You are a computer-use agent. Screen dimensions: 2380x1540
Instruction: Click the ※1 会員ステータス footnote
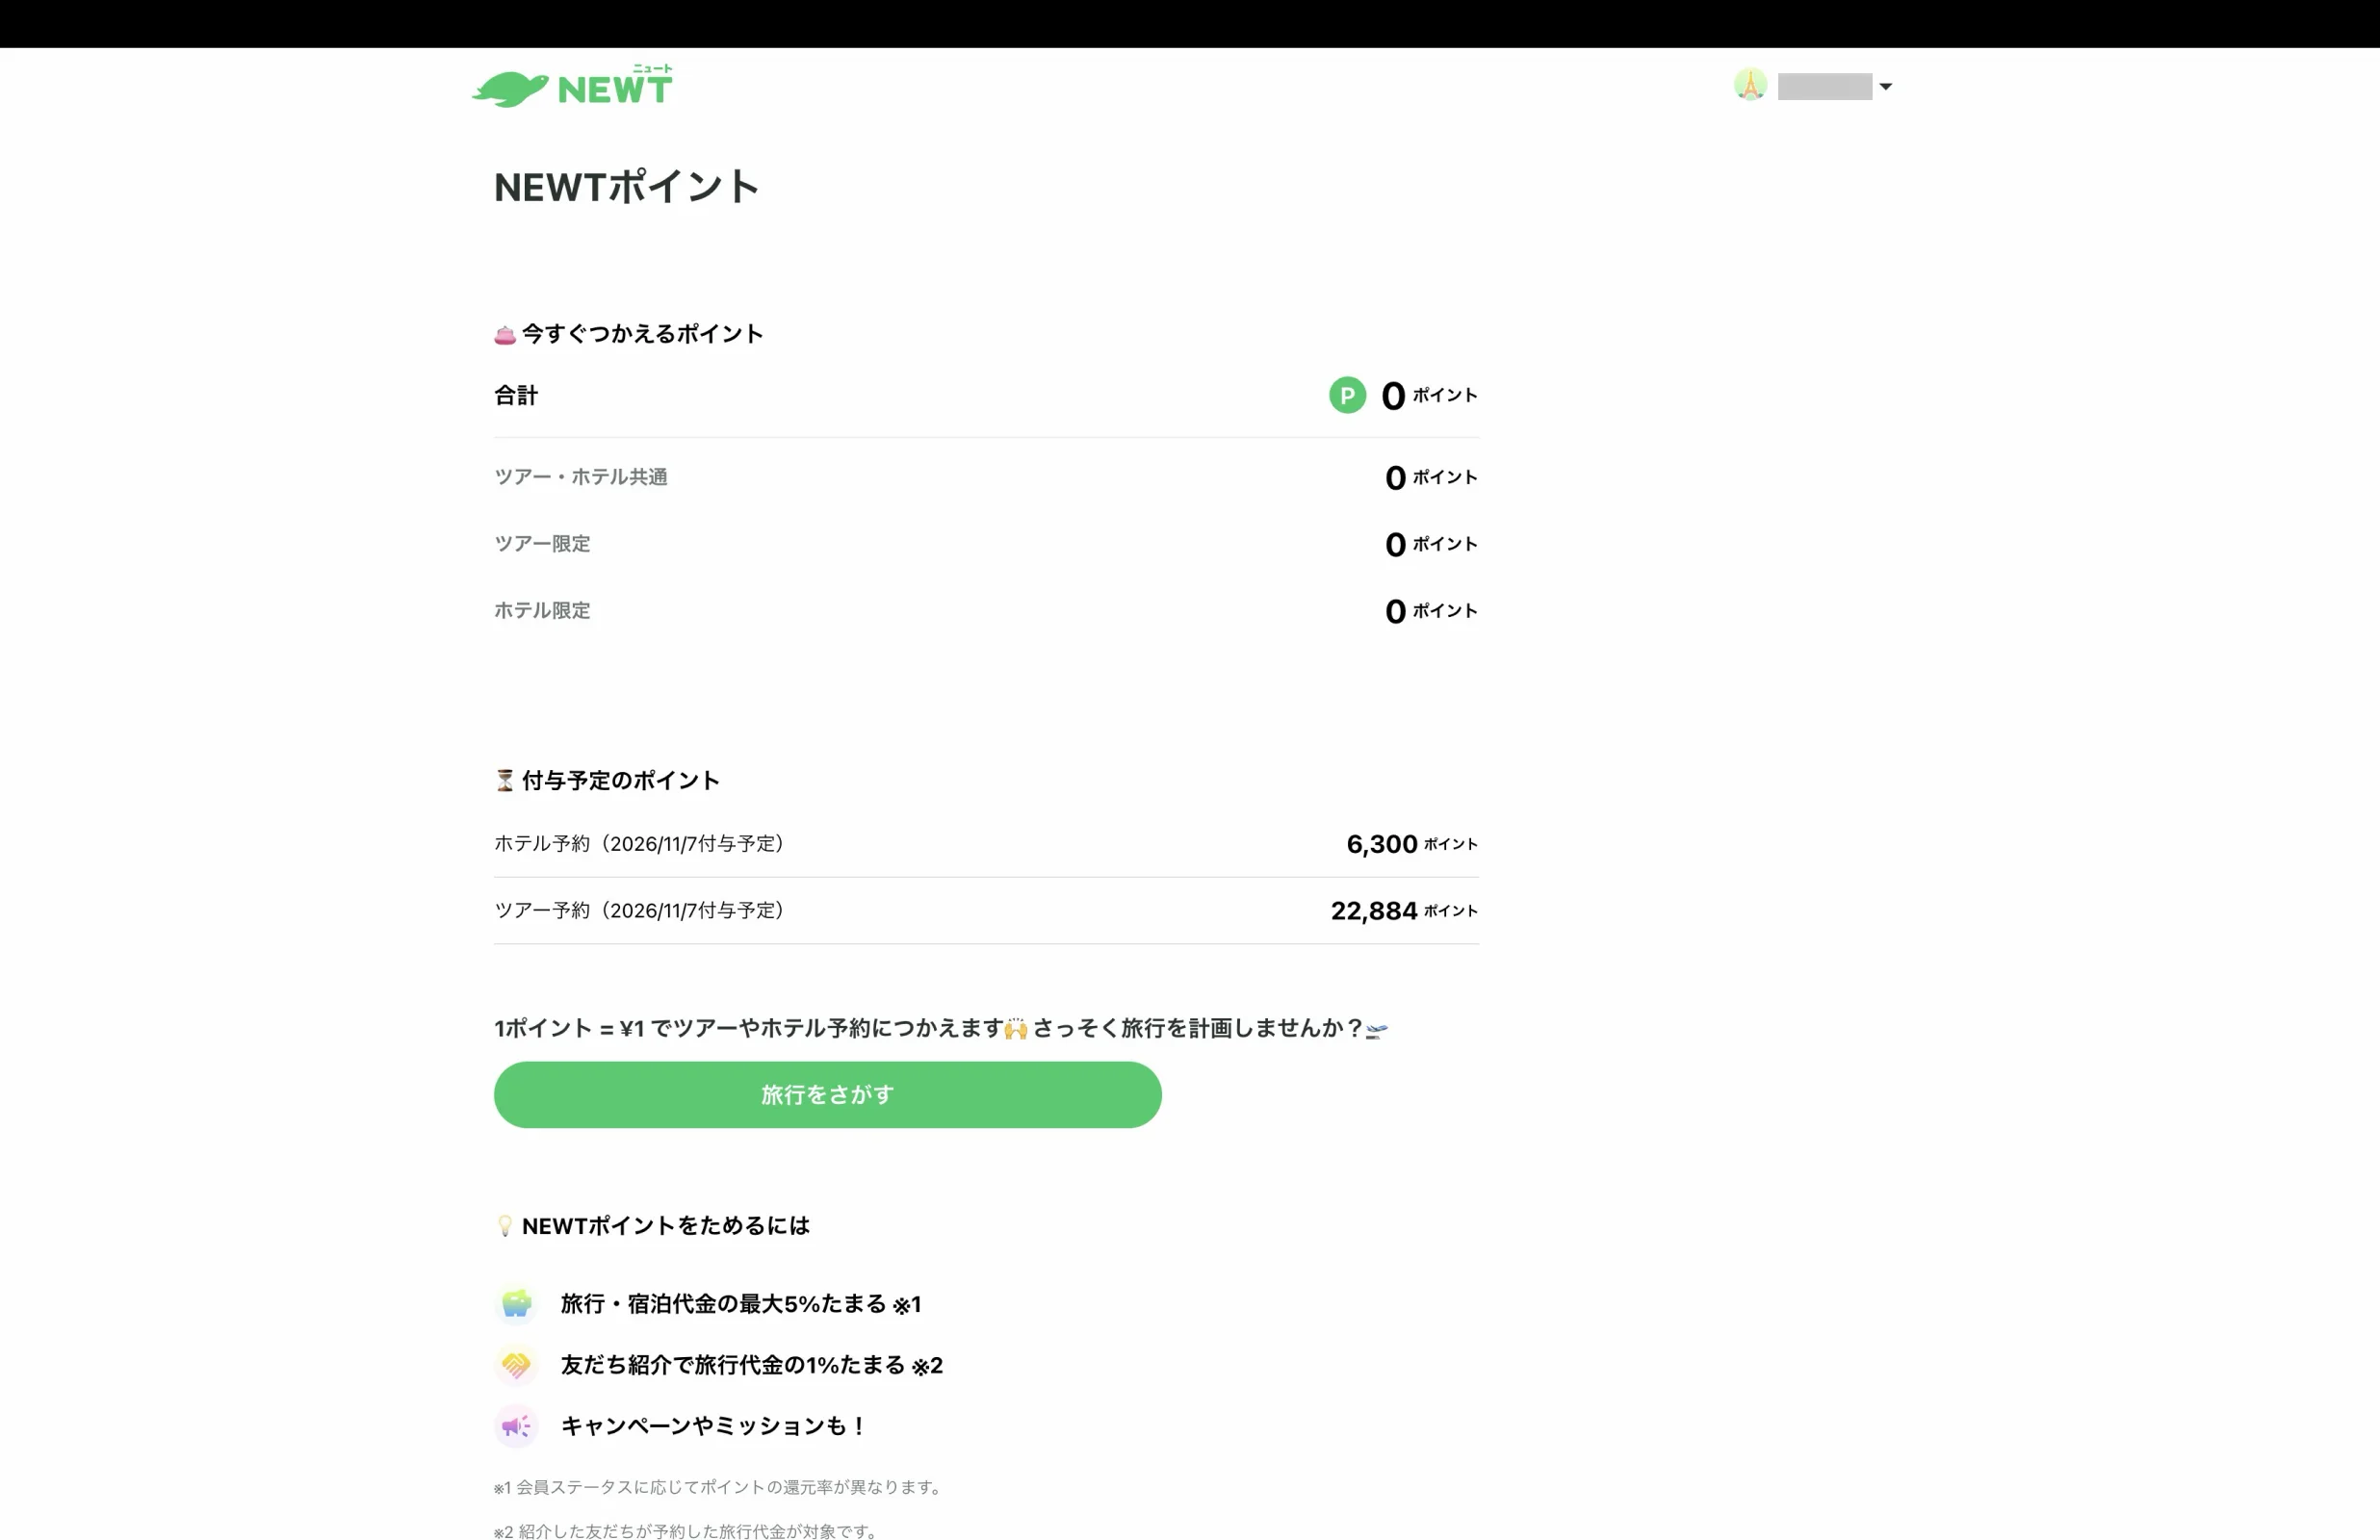tap(719, 1488)
